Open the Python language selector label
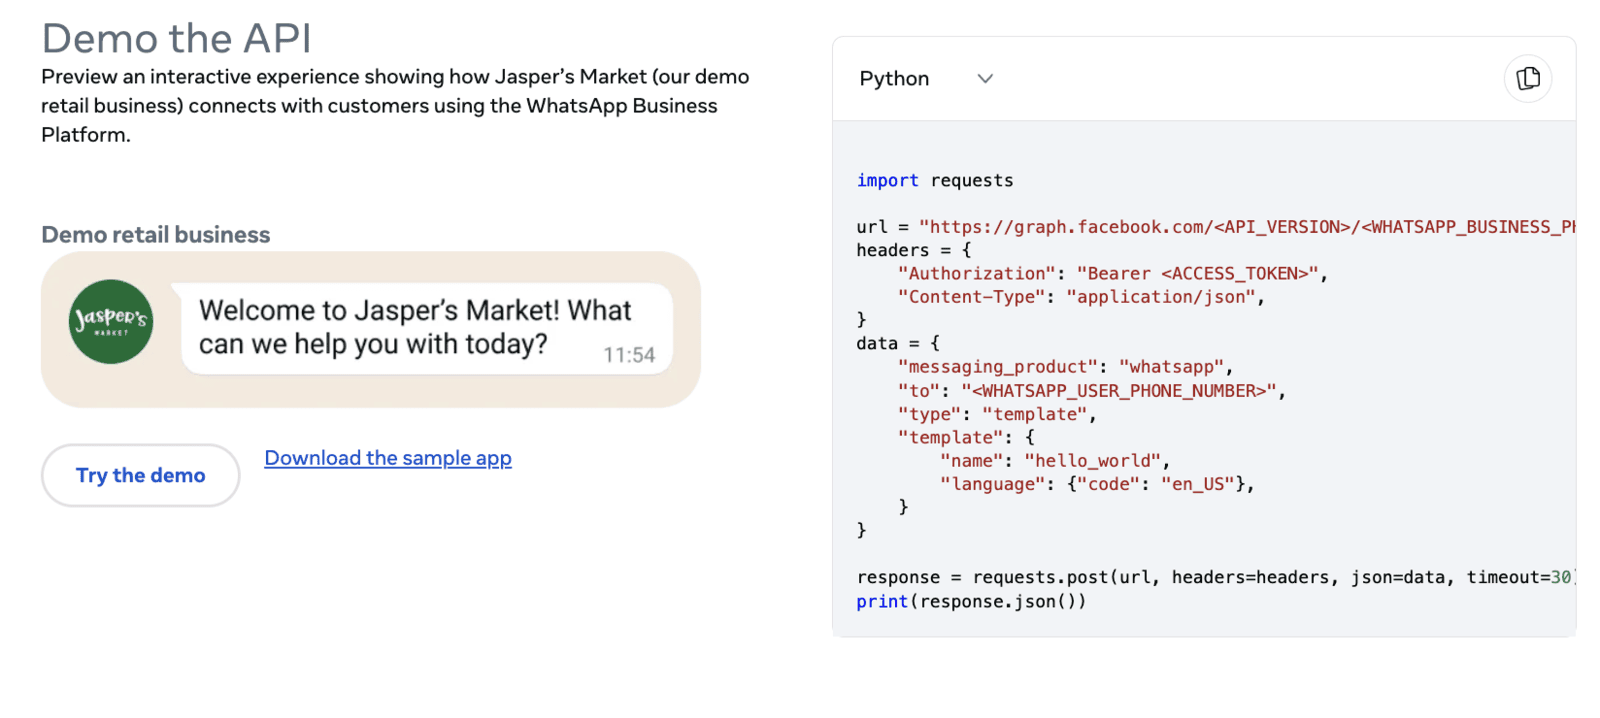This screenshot has width=1600, height=718. pos(894,78)
